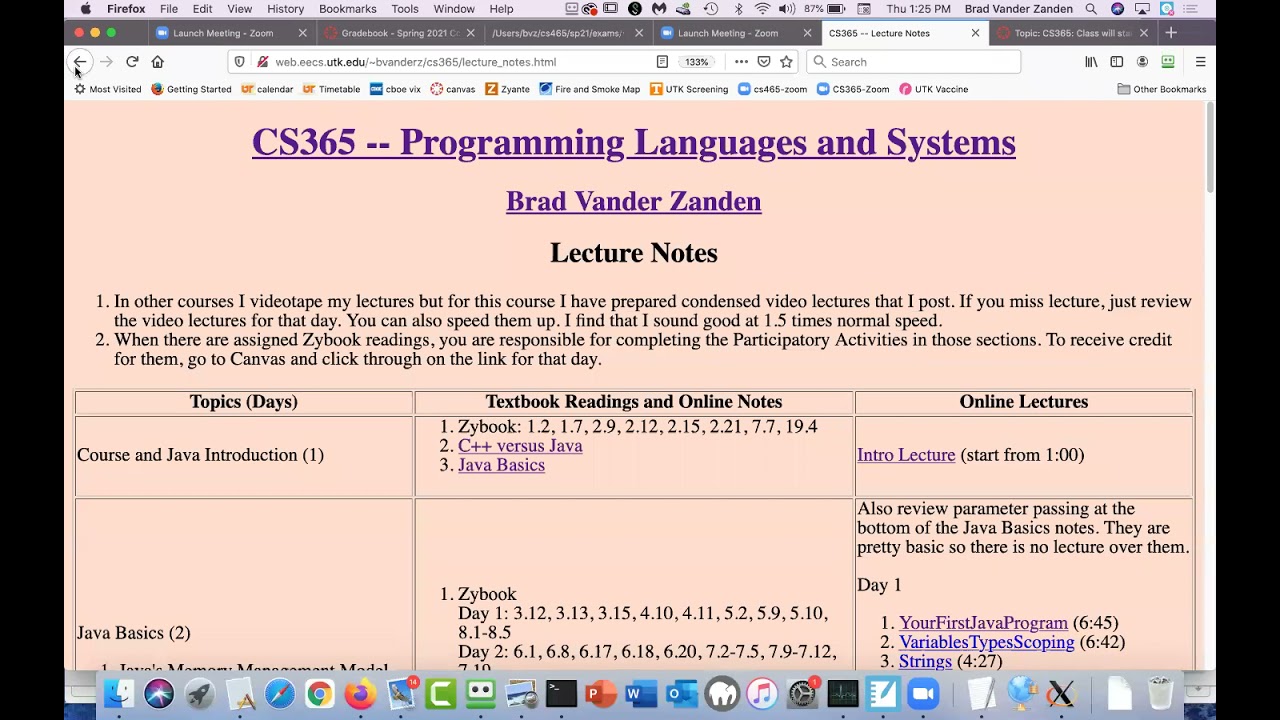Switch to the Gradebook - Spring 2021 tab

[400, 33]
